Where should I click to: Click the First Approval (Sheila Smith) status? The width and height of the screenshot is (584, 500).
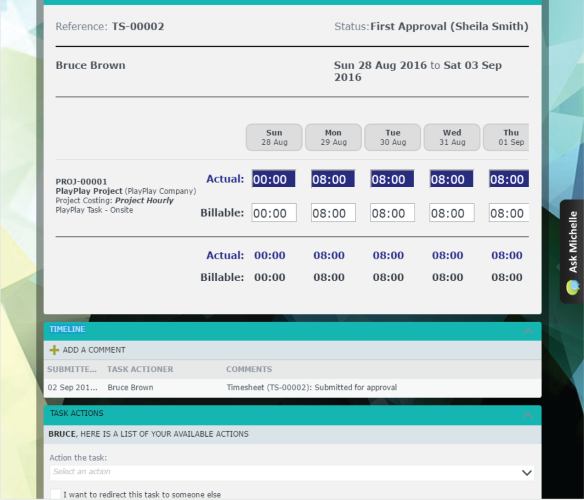tap(449, 26)
